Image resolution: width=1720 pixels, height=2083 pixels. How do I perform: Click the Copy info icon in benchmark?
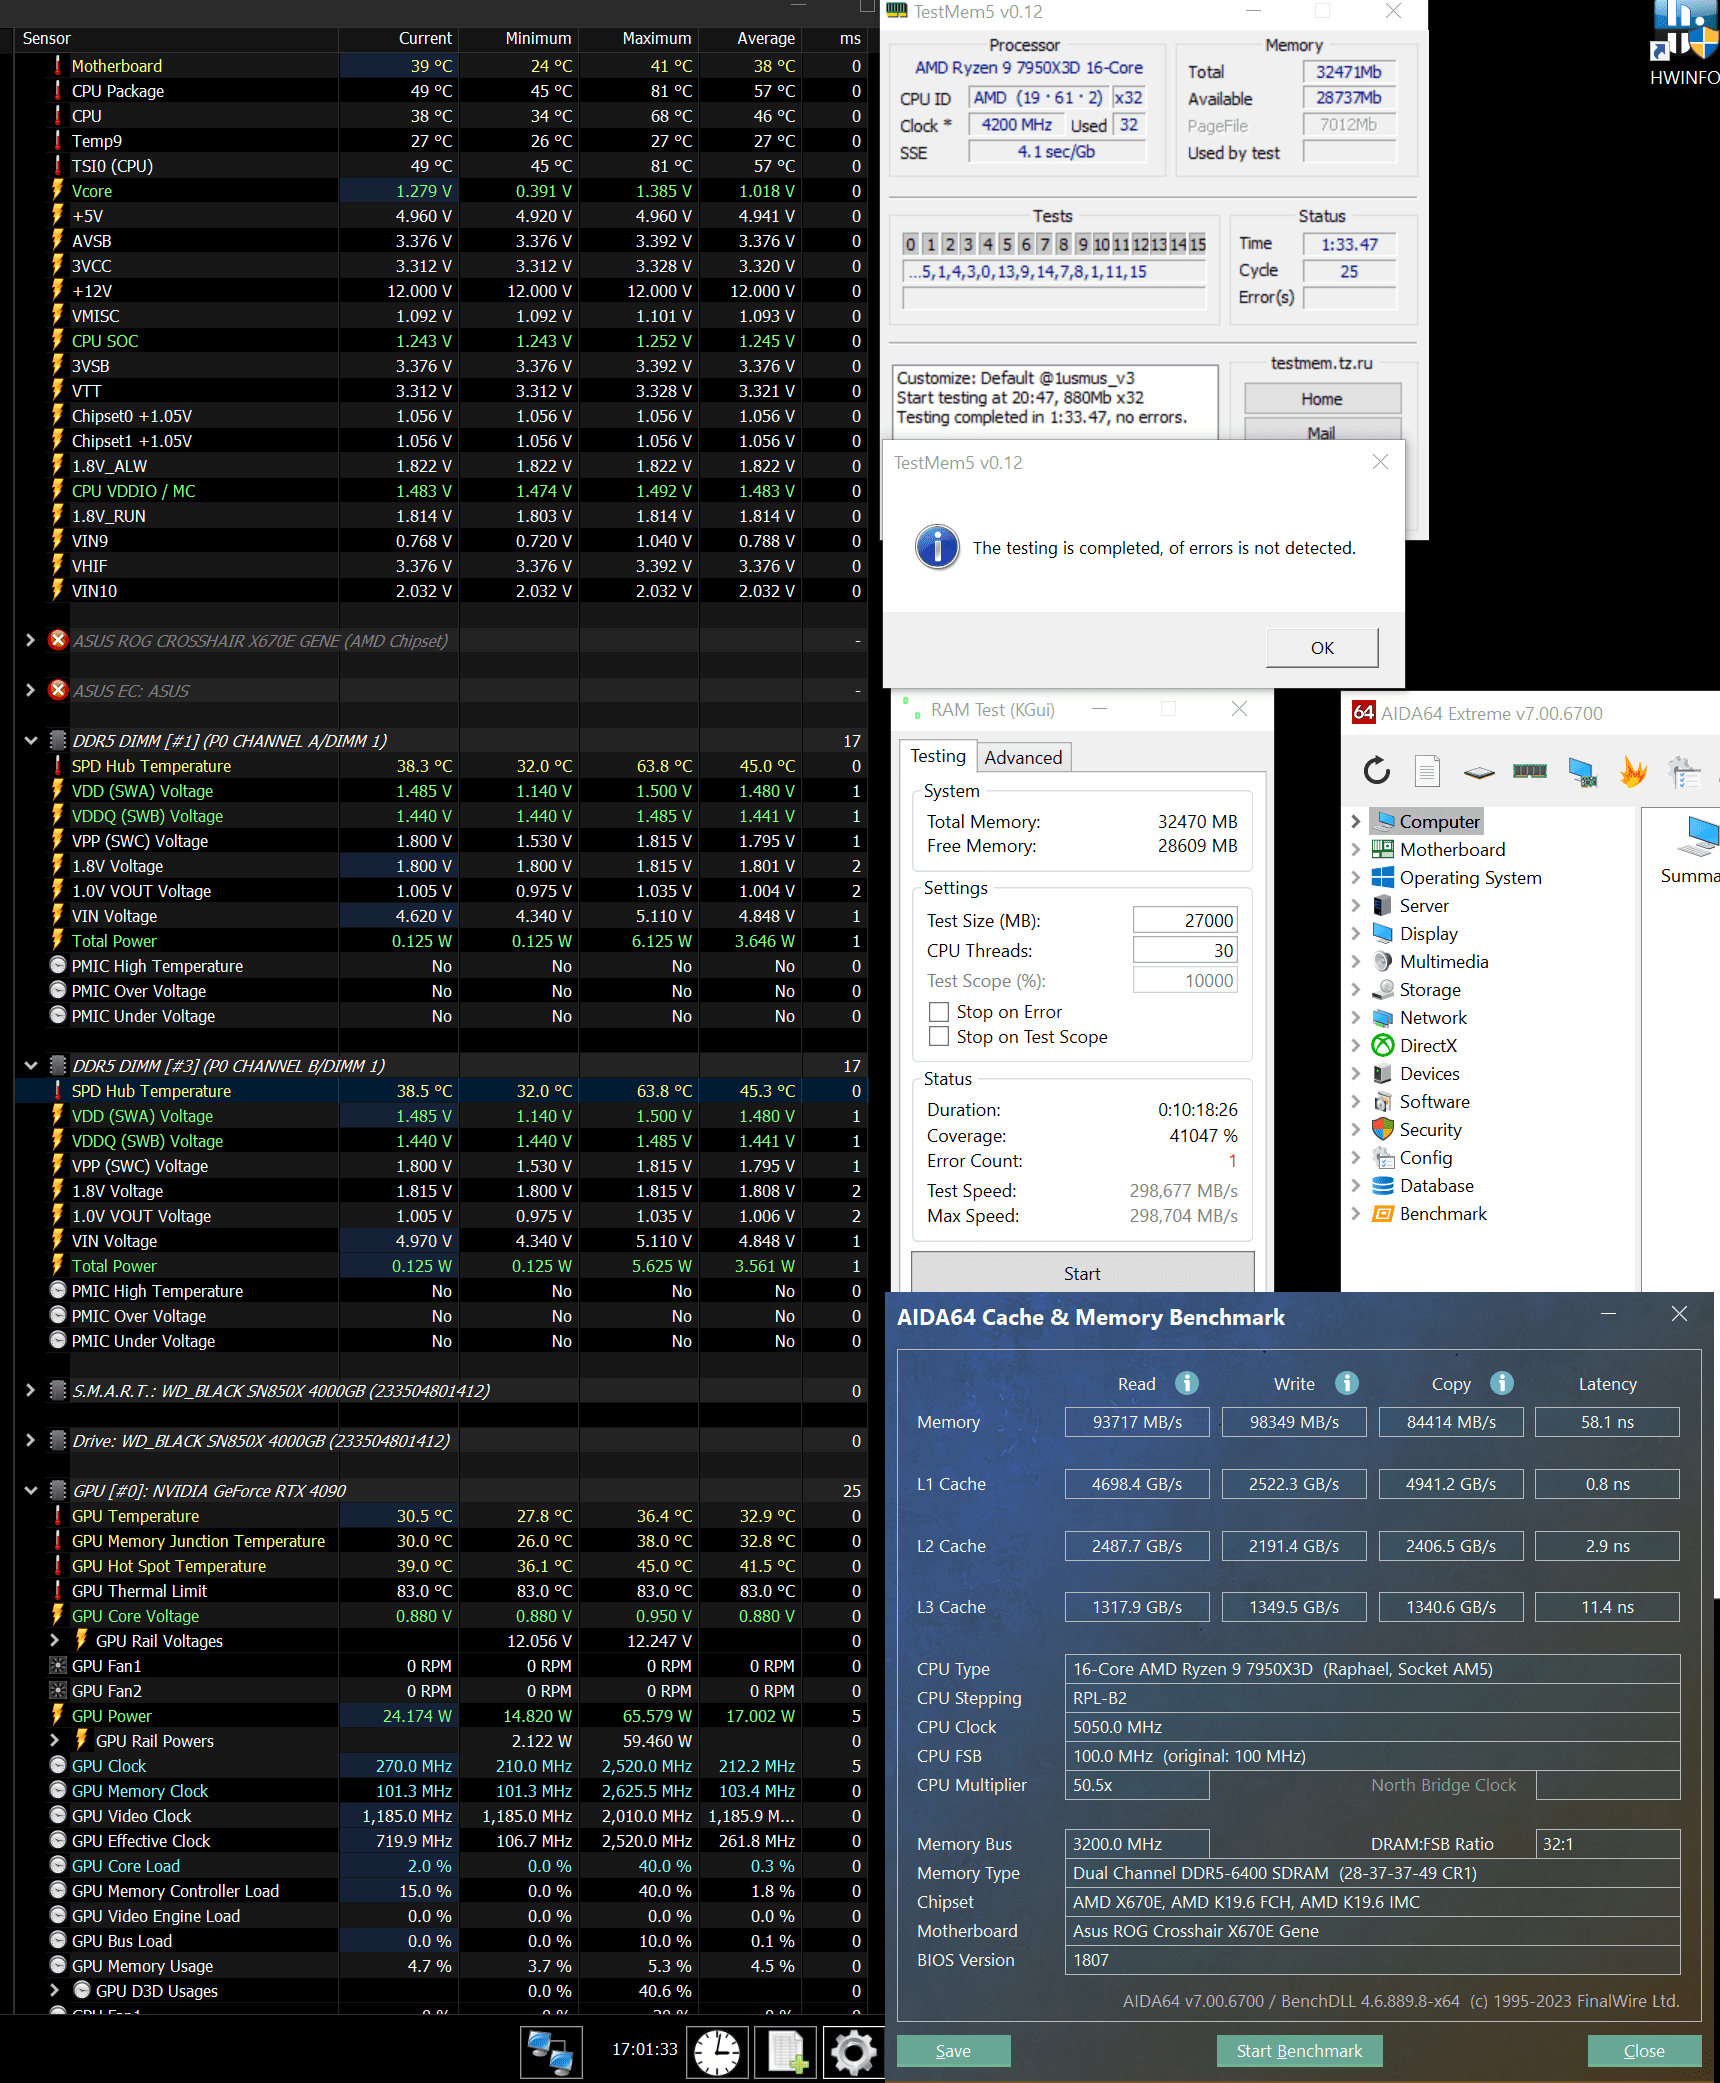[1502, 1383]
